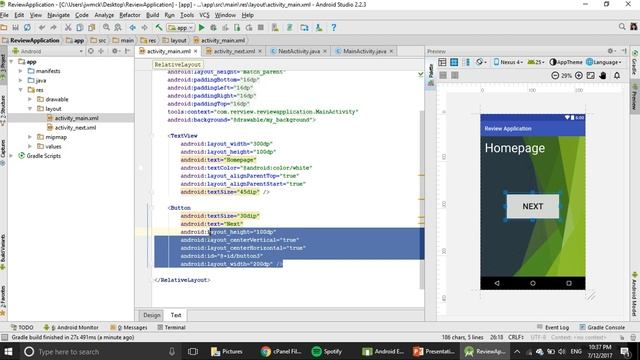Zoom in the layout preview

pos(578,76)
